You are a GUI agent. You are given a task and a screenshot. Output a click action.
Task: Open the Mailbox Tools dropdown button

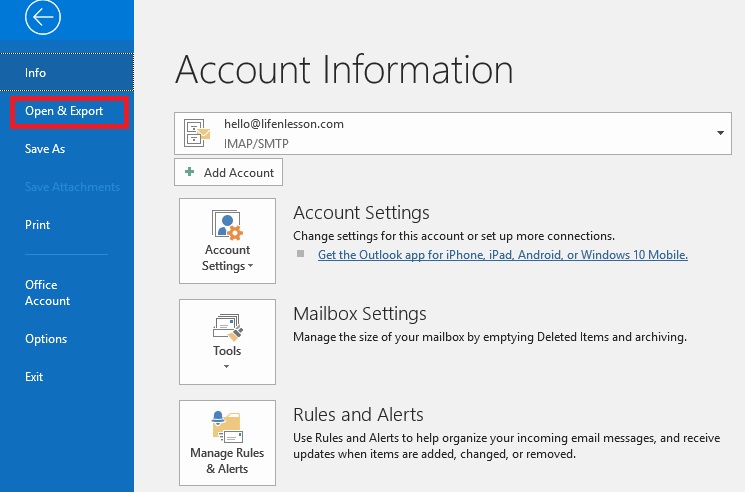tap(227, 342)
